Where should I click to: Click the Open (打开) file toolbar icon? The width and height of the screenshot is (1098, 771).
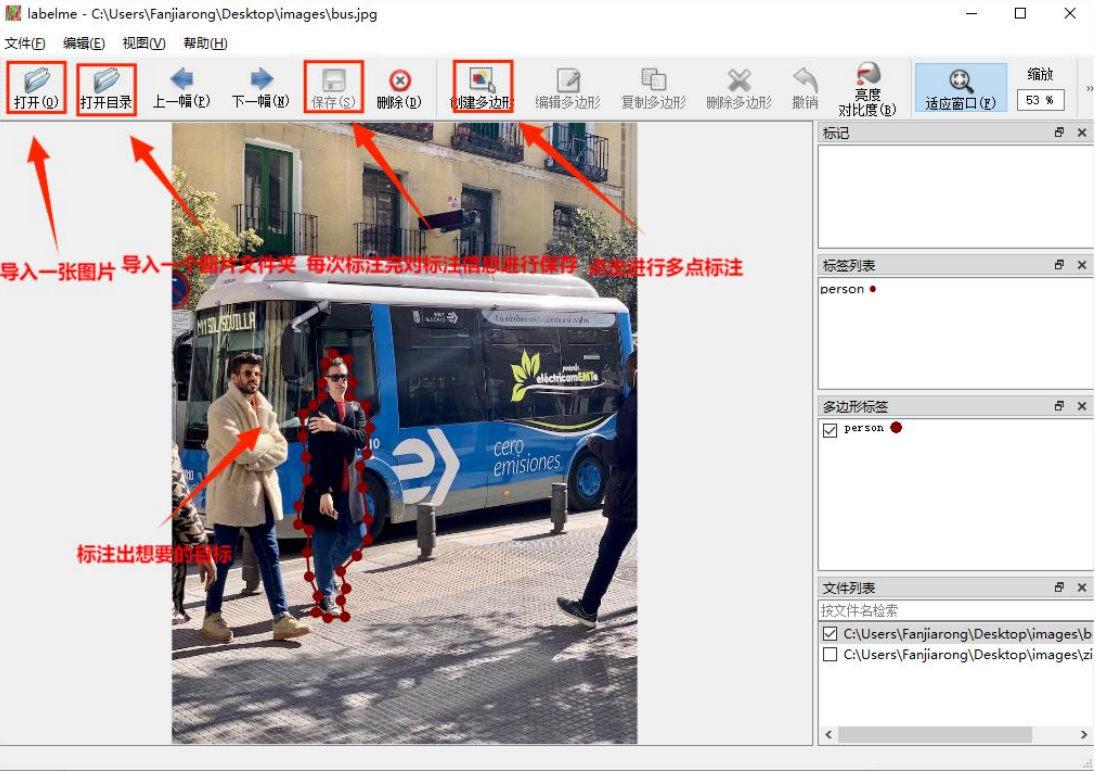point(36,88)
